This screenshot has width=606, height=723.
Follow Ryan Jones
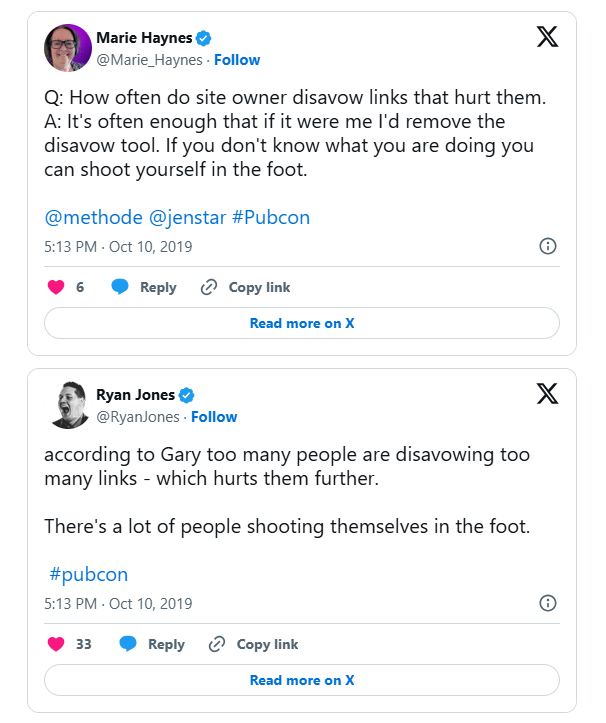point(214,417)
